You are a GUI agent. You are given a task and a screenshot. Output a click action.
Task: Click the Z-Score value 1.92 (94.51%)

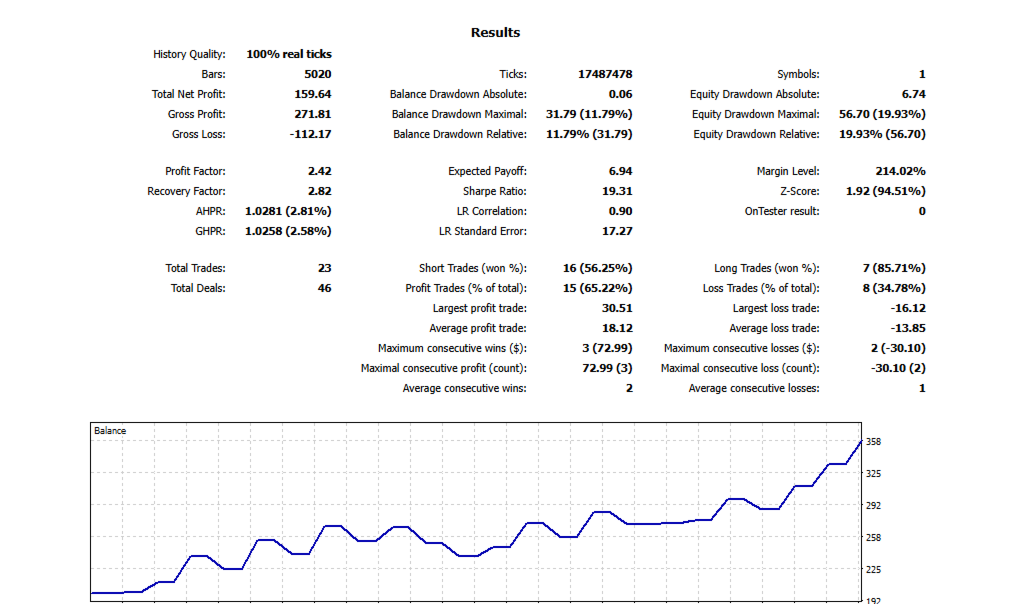pos(886,191)
